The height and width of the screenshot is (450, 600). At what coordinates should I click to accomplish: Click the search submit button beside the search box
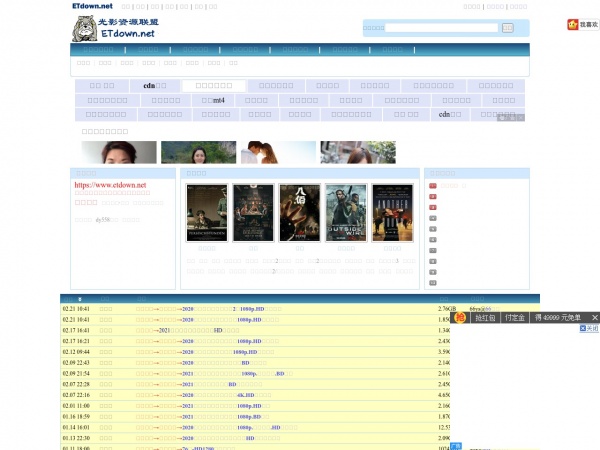(508, 28)
